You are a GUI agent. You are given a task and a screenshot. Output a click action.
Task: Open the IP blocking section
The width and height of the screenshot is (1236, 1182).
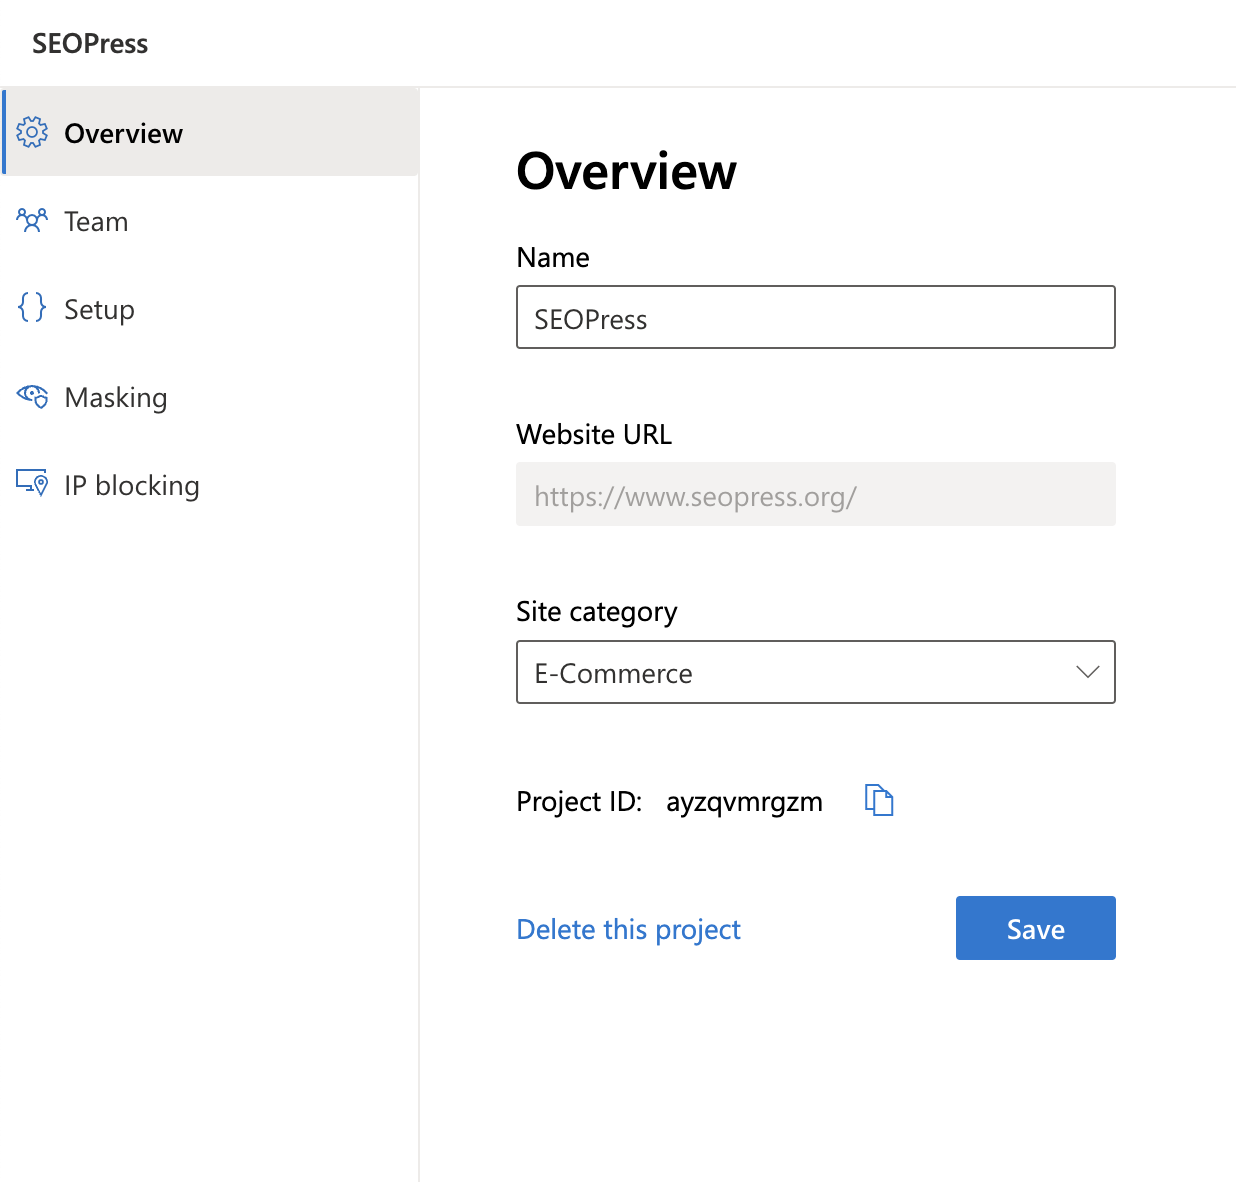[211, 484]
